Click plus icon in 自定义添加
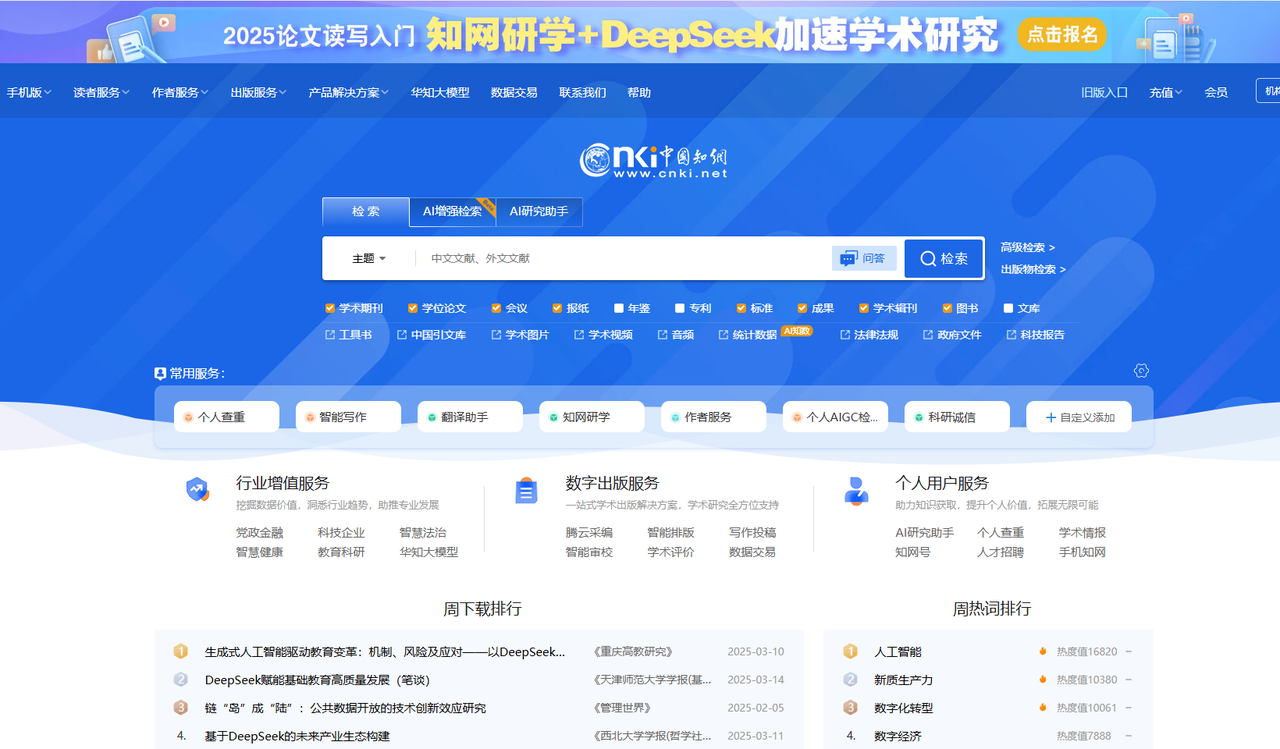The width and height of the screenshot is (1280, 749). (1051, 417)
